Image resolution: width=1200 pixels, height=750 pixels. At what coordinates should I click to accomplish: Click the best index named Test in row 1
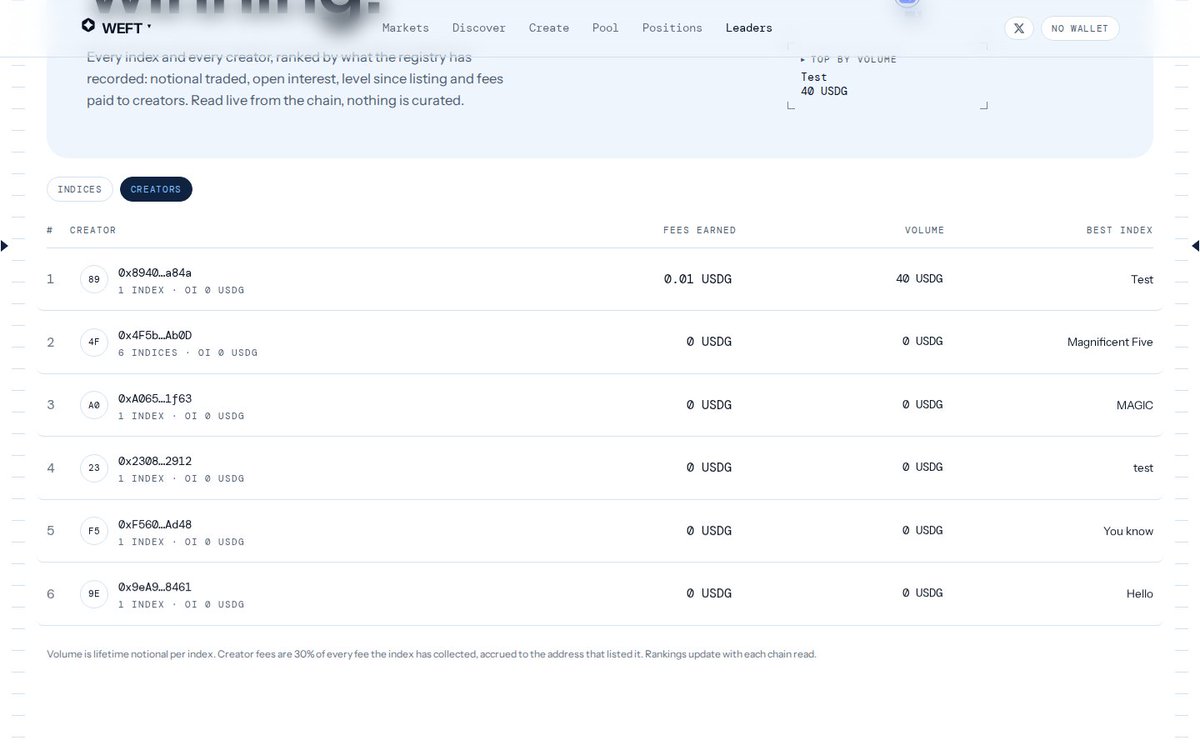click(1142, 280)
